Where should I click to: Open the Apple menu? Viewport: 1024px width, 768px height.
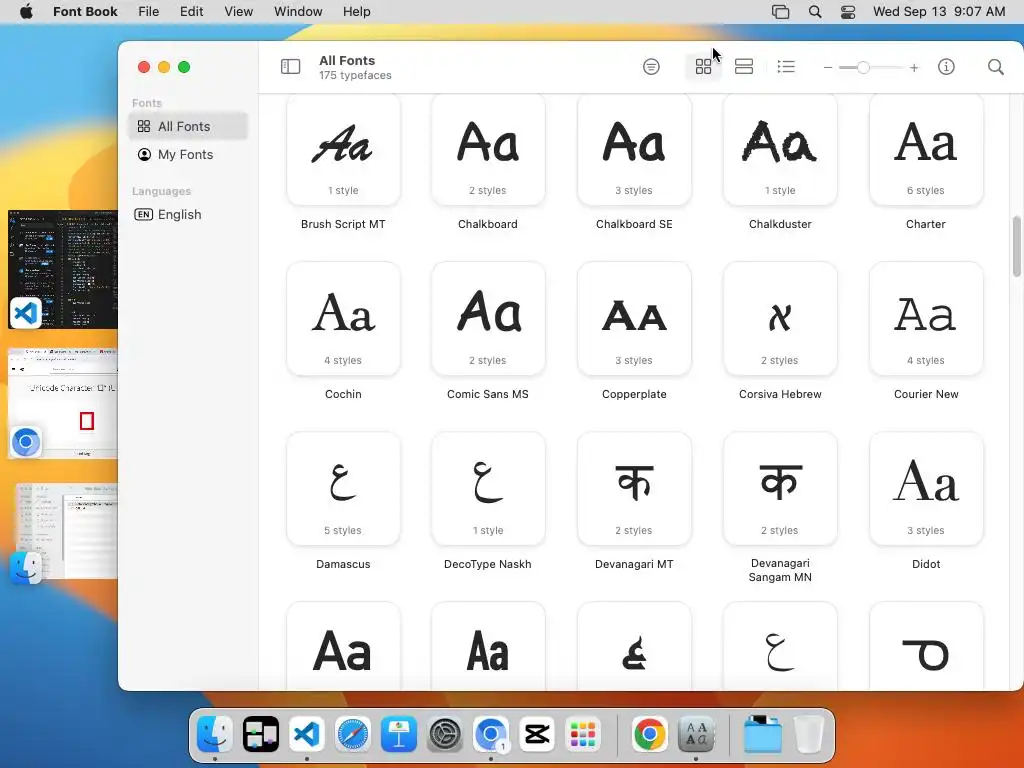(26, 12)
